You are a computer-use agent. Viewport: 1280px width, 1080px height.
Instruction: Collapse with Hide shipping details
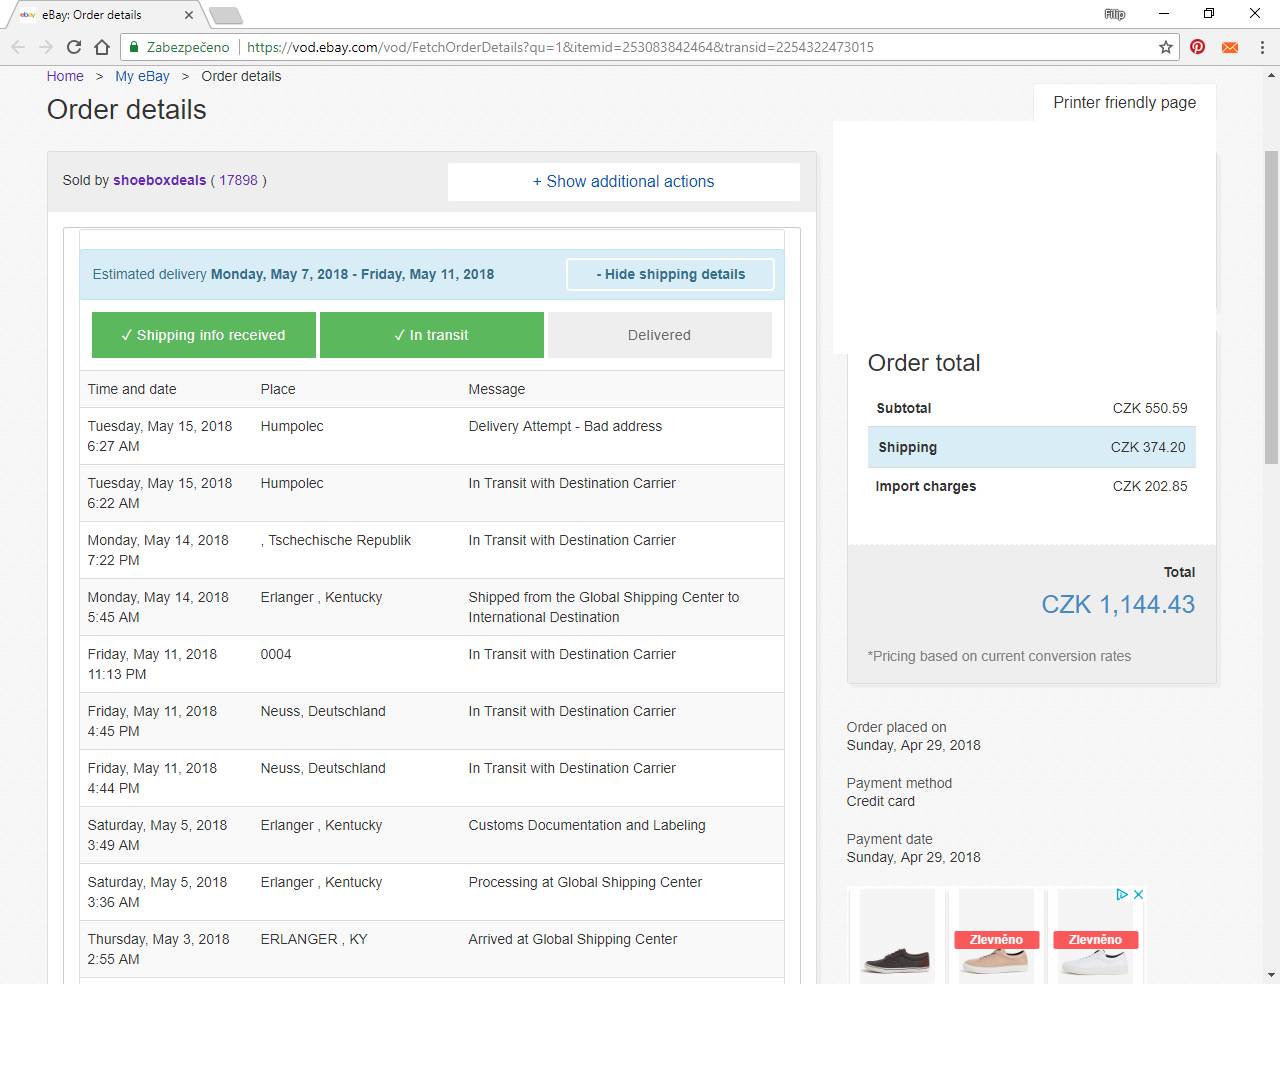(x=670, y=274)
